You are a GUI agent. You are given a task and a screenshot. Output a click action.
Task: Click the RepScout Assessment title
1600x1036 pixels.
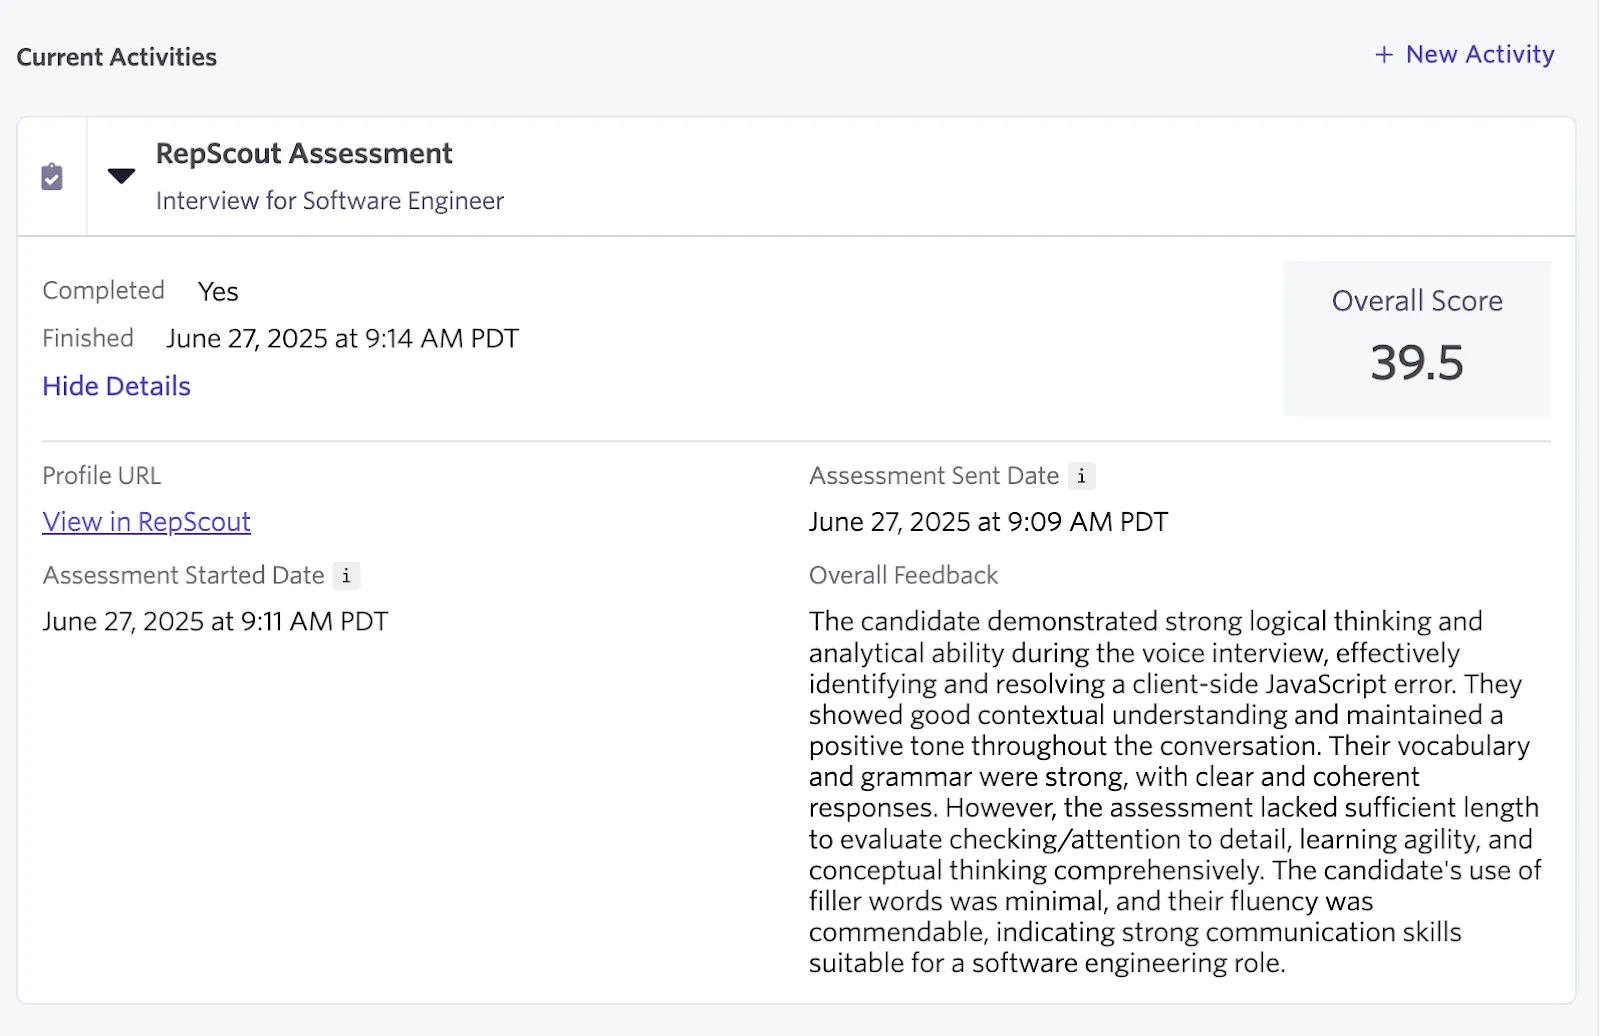304,154
